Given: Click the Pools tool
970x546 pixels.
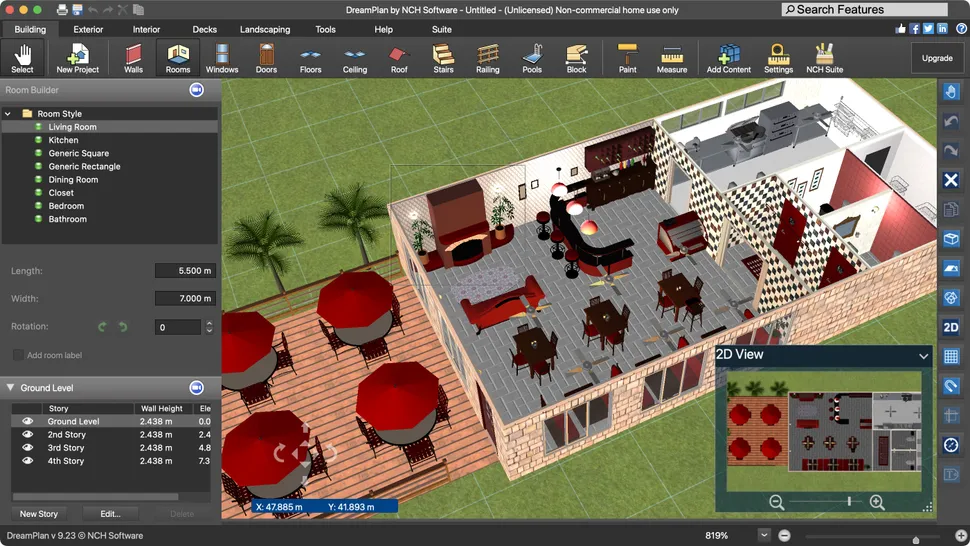Looking at the screenshot, I should (x=532, y=58).
